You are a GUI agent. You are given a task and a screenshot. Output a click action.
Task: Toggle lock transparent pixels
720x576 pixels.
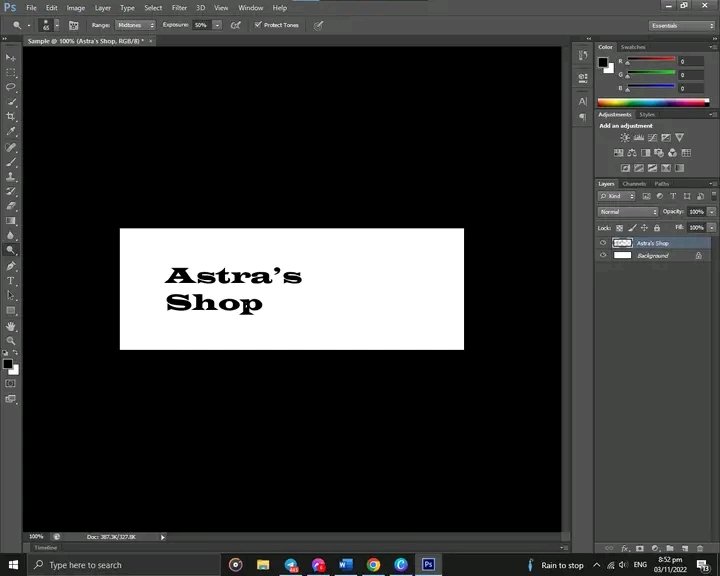coord(619,228)
